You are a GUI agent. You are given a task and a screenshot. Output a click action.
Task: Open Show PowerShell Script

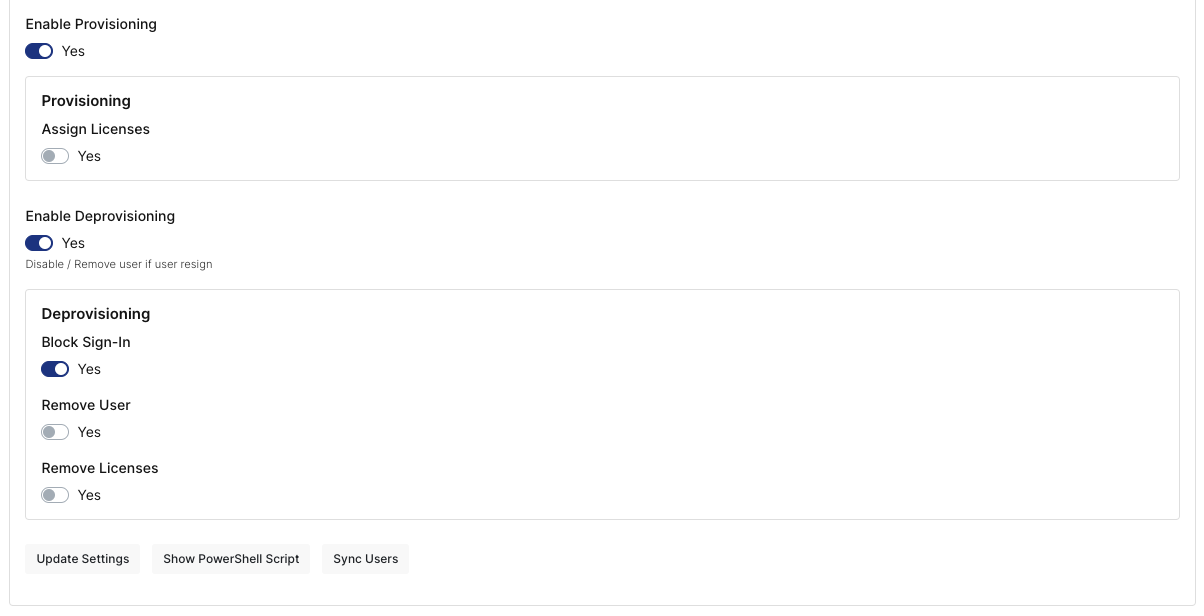point(231,559)
